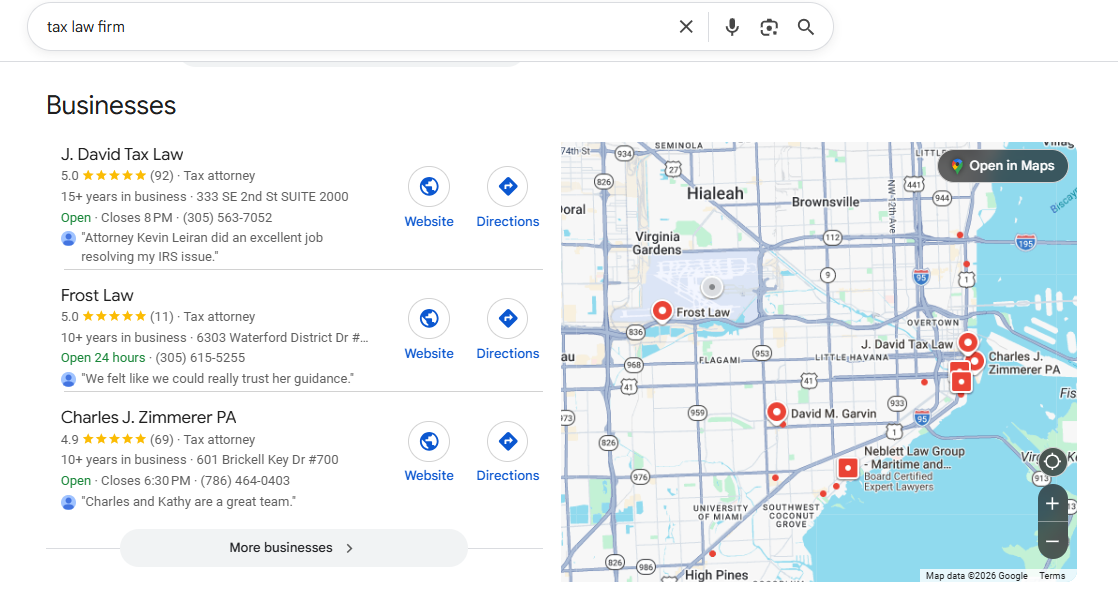1118x597 pixels.
Task: Center map on my location
Action: (1052, 461)
